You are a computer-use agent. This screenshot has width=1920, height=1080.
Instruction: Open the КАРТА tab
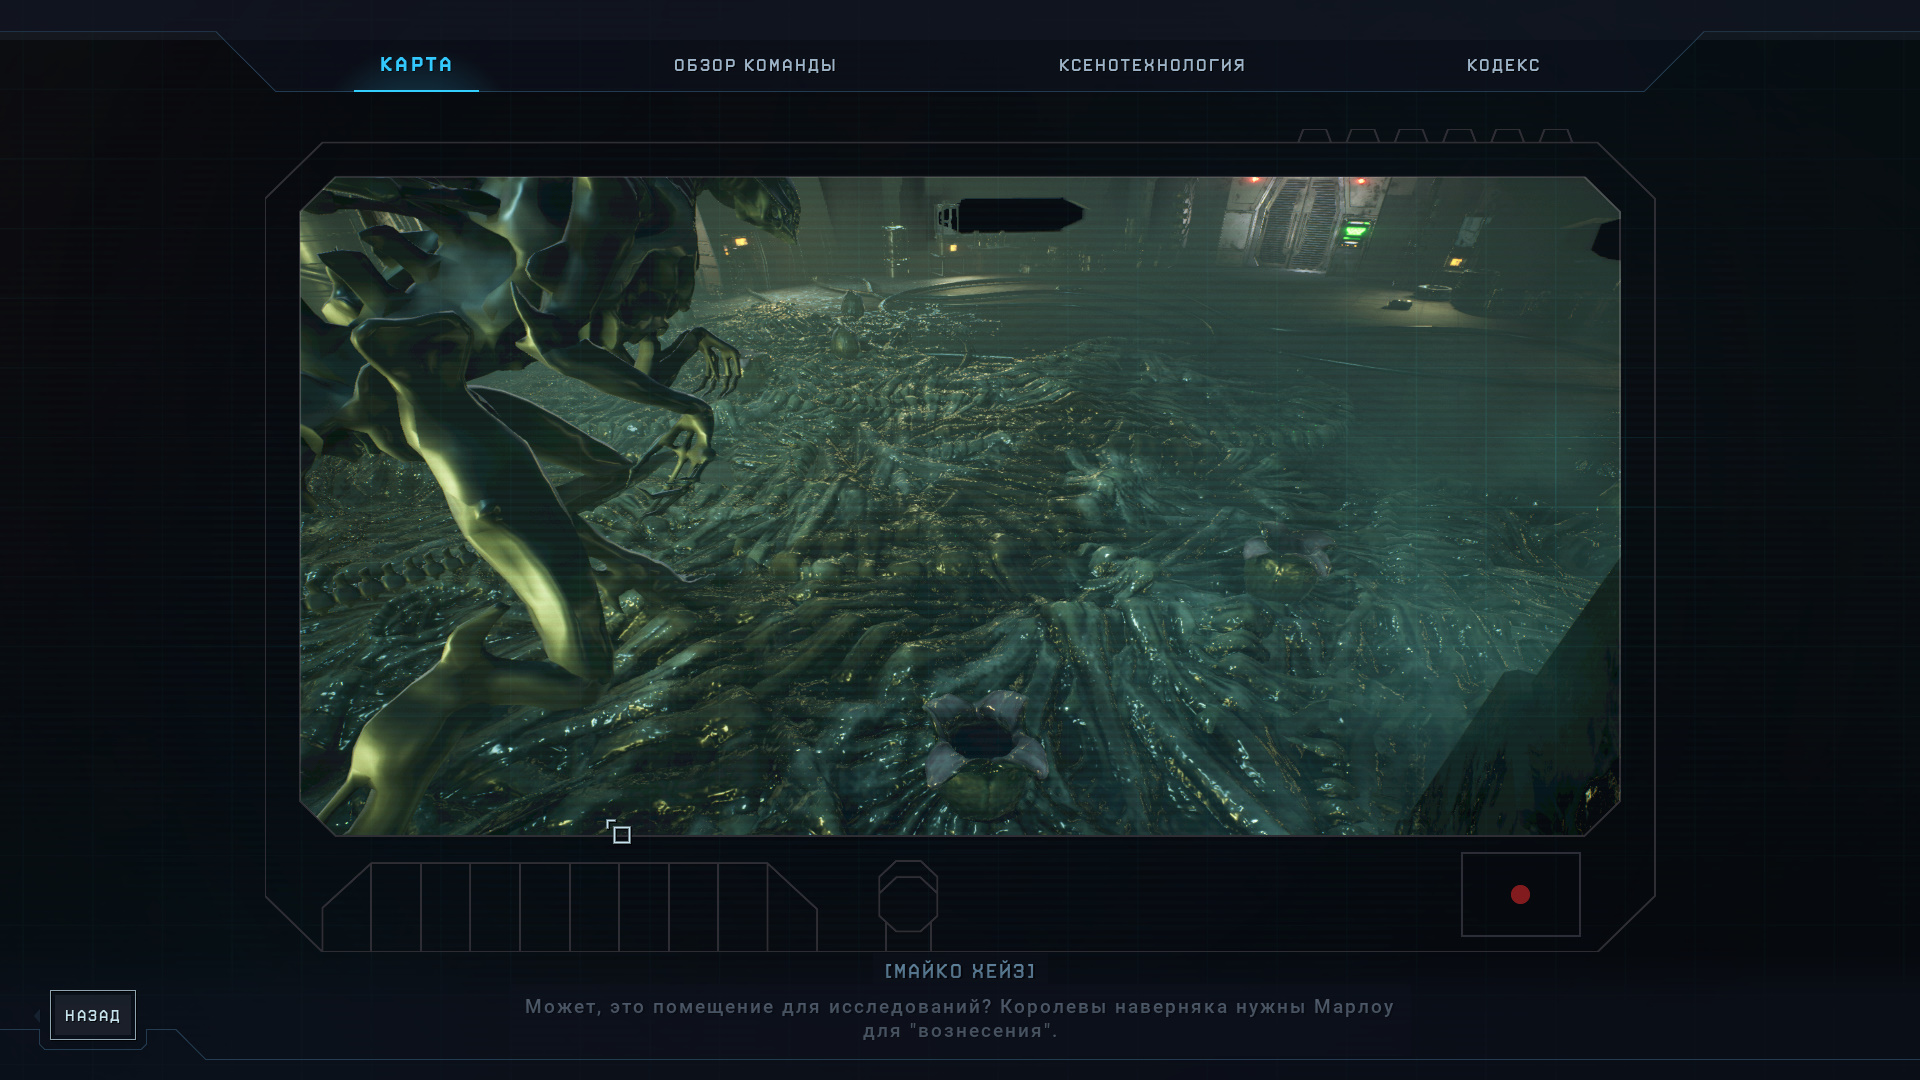pyautogui.click(x=416, y=65)
